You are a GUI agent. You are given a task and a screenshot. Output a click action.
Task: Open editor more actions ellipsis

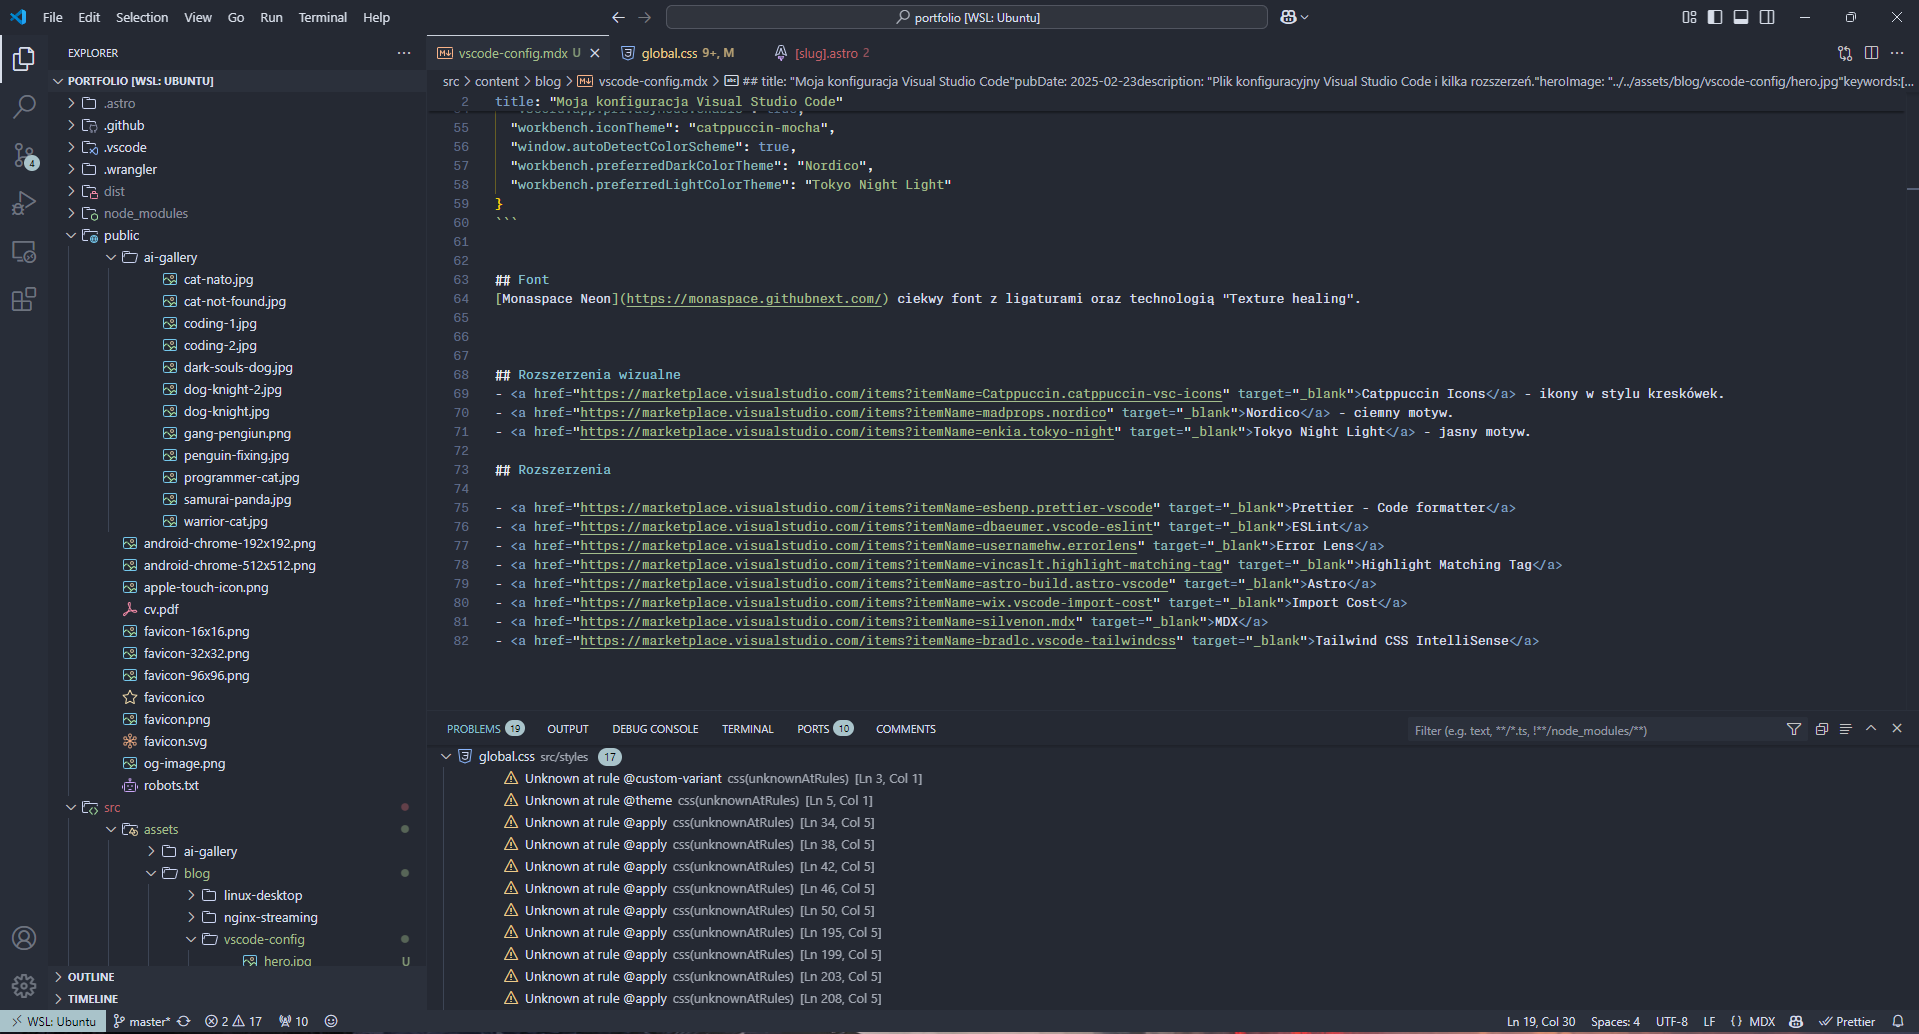coord(1897,53)
